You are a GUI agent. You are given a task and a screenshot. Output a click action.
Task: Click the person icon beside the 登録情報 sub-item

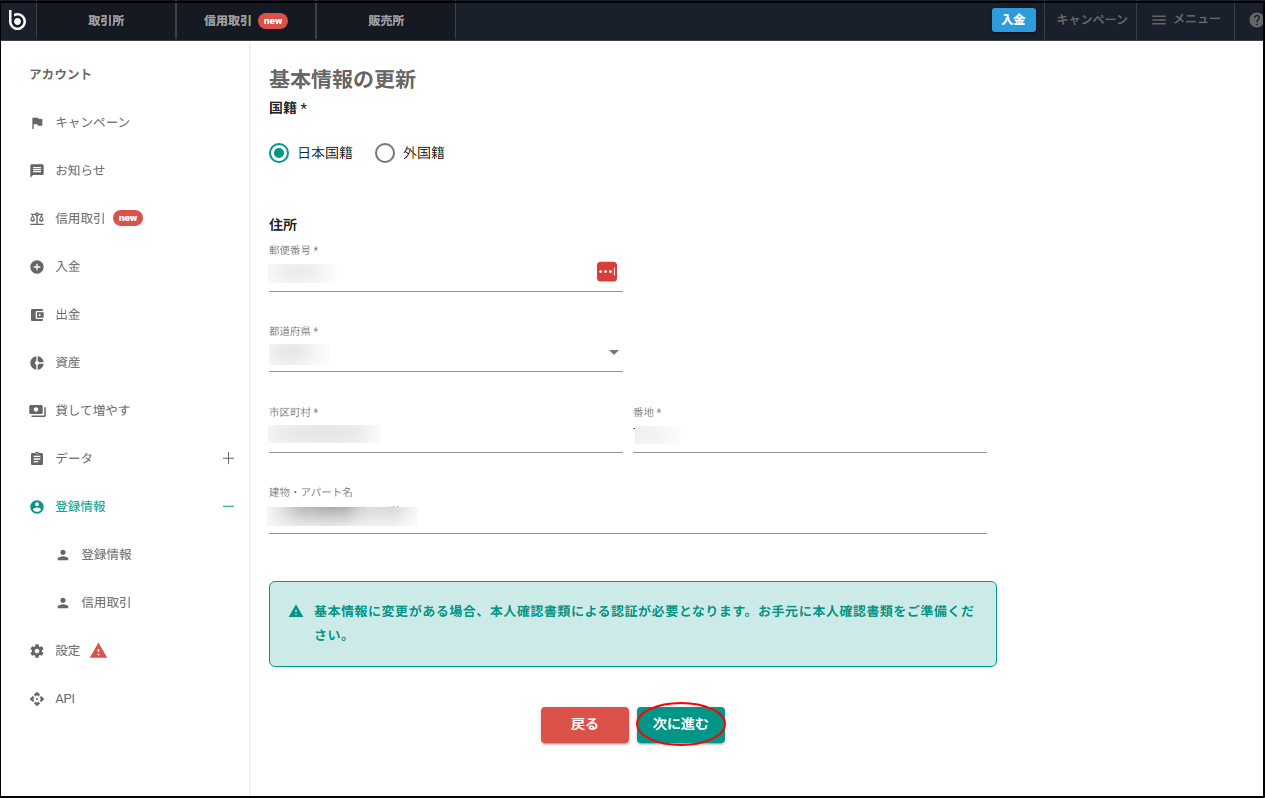(x=63, y=555)
